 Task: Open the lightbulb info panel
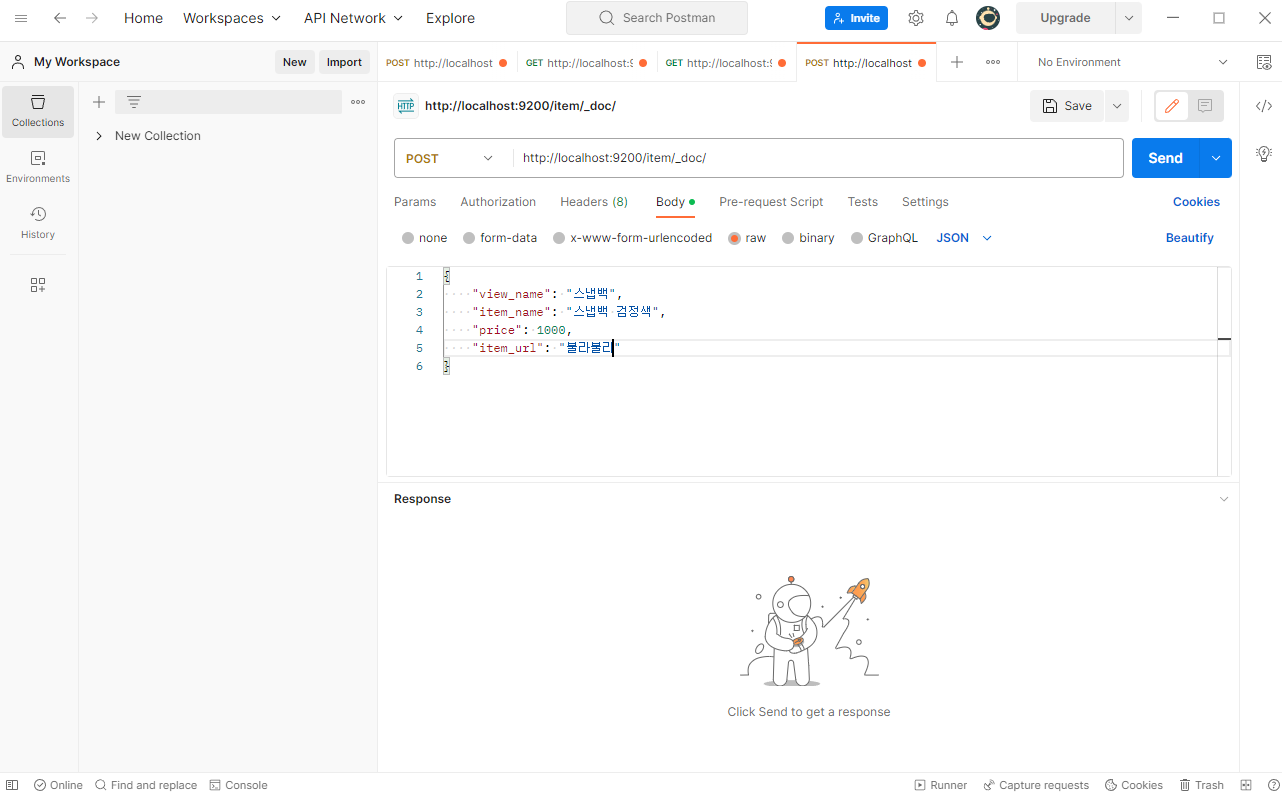1264,154
